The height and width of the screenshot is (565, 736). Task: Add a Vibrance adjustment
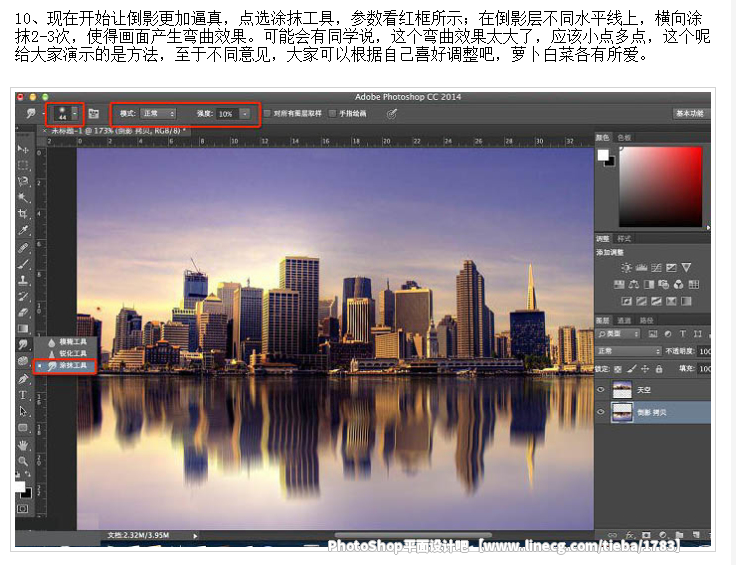686,268
